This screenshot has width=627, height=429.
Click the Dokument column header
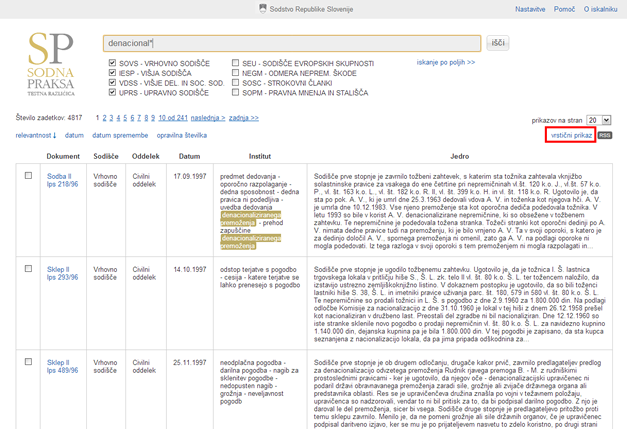(x=63, y=156)
